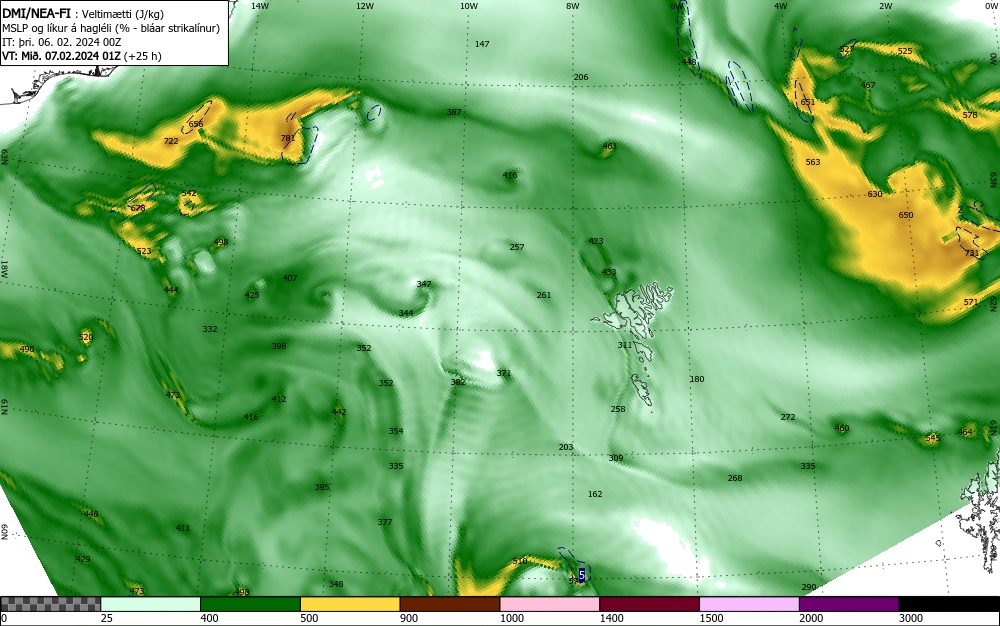Select the 10W longitude label

click(469, 6)
